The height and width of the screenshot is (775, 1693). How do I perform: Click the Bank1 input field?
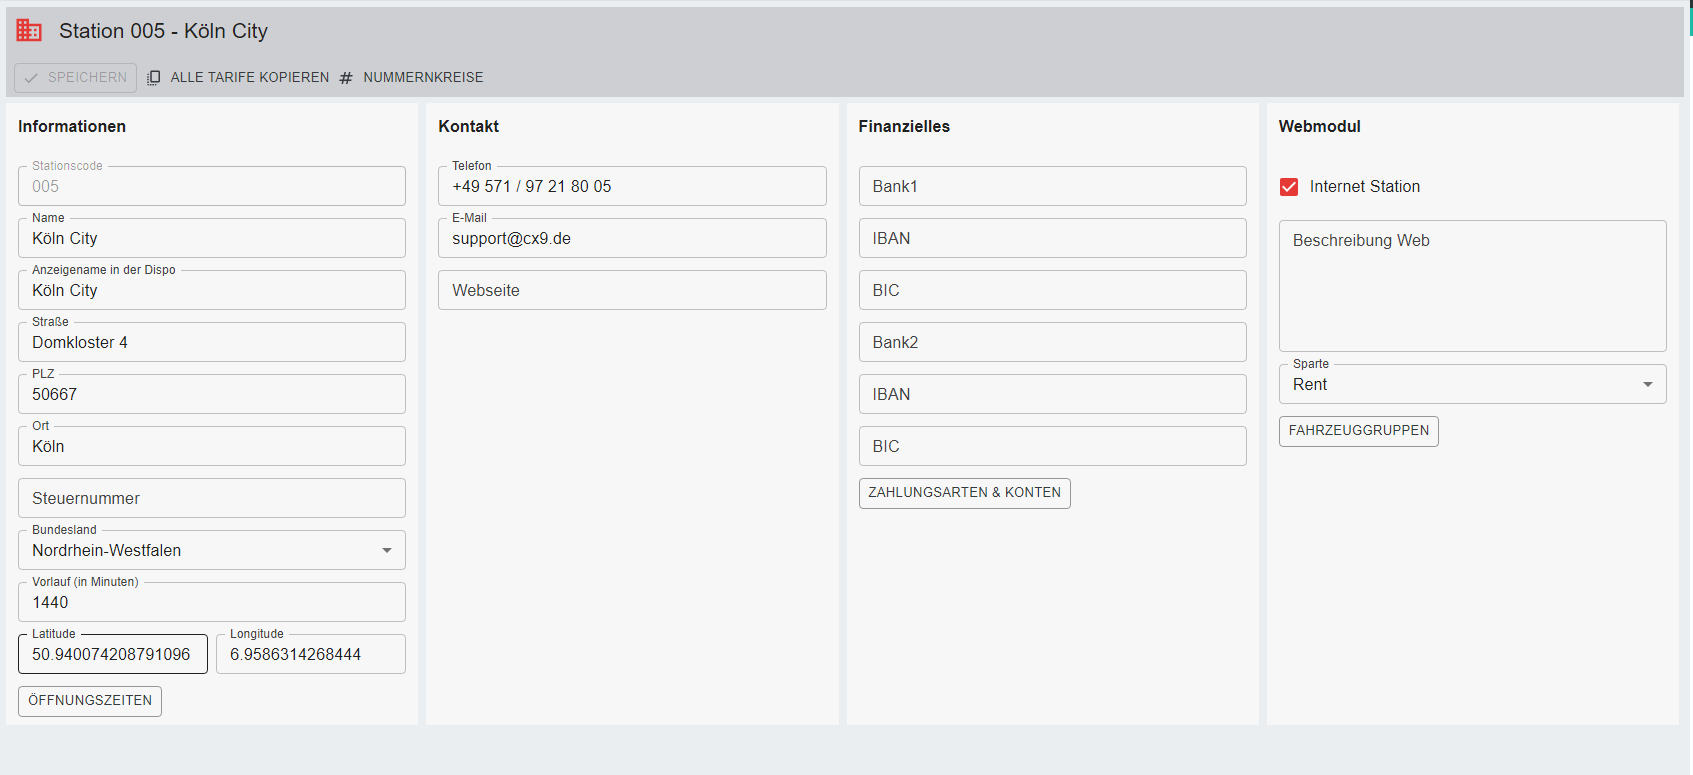pos(1052,187)
